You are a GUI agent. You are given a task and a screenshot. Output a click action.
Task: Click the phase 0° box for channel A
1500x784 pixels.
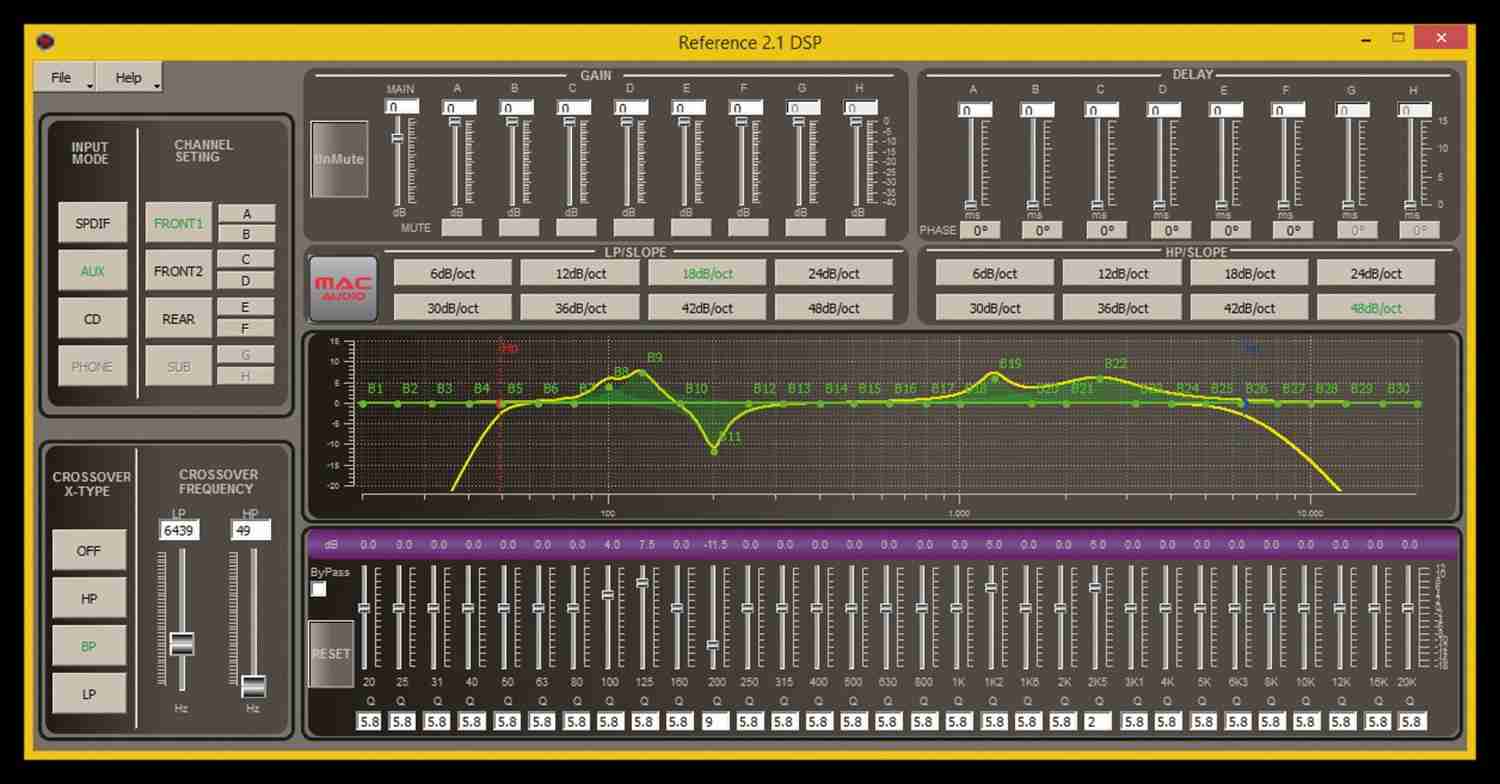[x=980, y=230]
